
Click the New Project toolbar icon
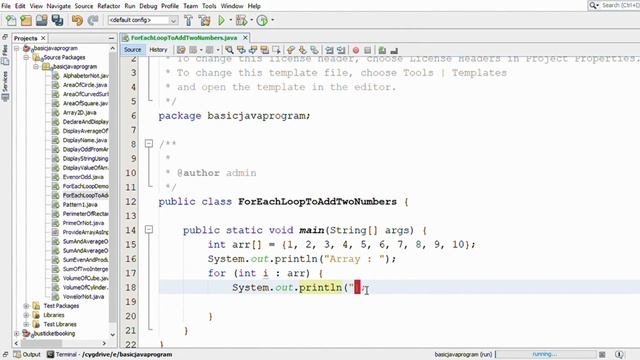point(26,20)
